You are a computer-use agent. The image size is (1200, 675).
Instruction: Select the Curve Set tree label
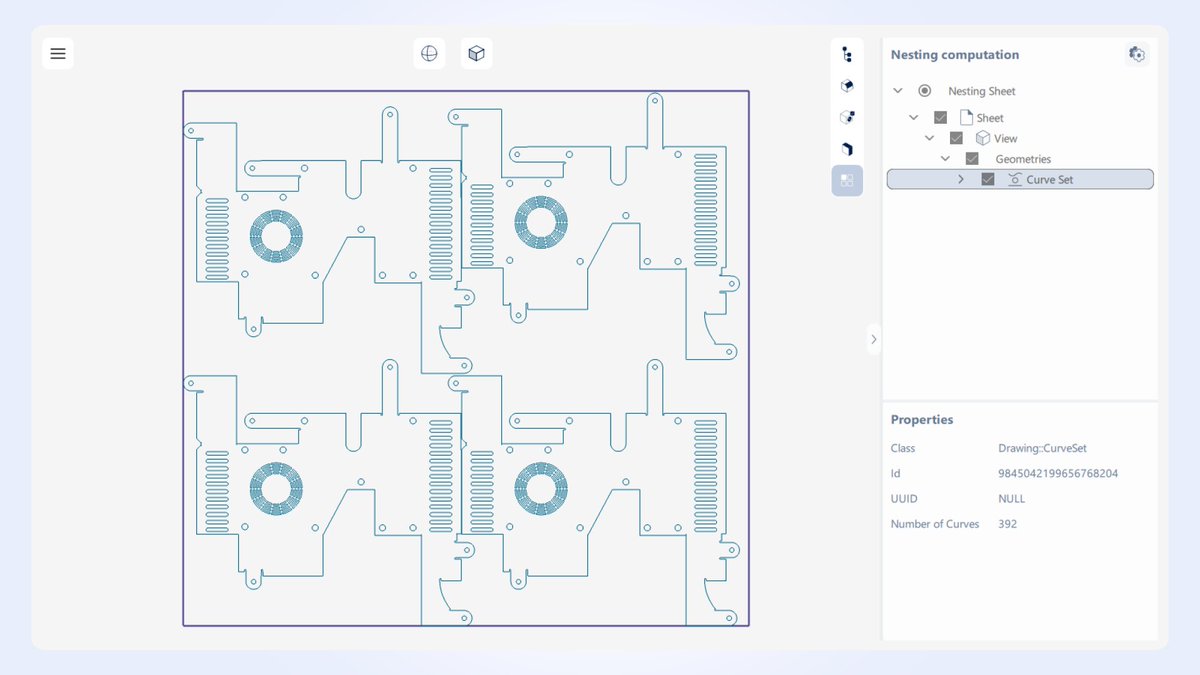pos(1050,180)
